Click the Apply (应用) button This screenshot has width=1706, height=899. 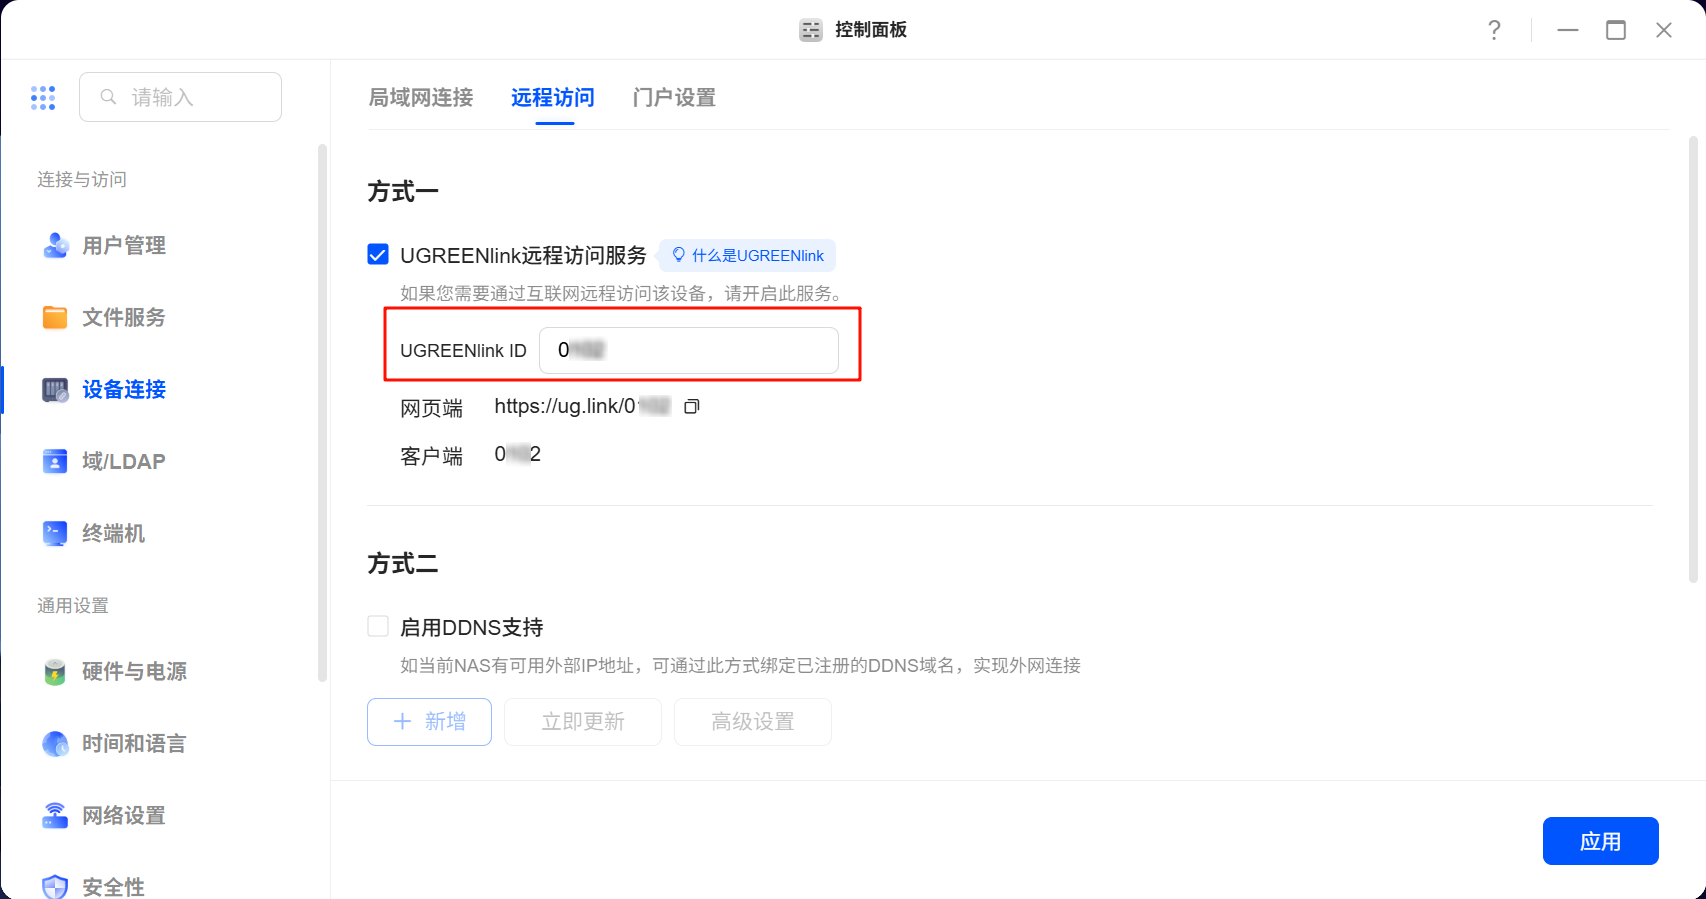[x=1600, y=841]
